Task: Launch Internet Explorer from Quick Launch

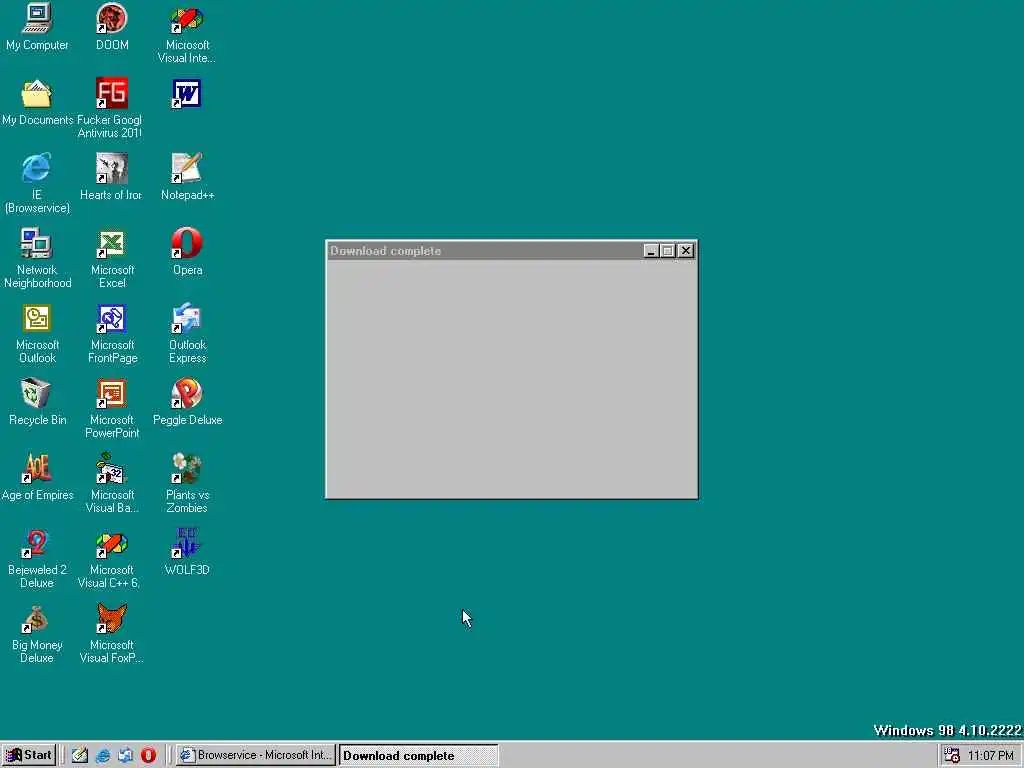Action: [103, 755]
